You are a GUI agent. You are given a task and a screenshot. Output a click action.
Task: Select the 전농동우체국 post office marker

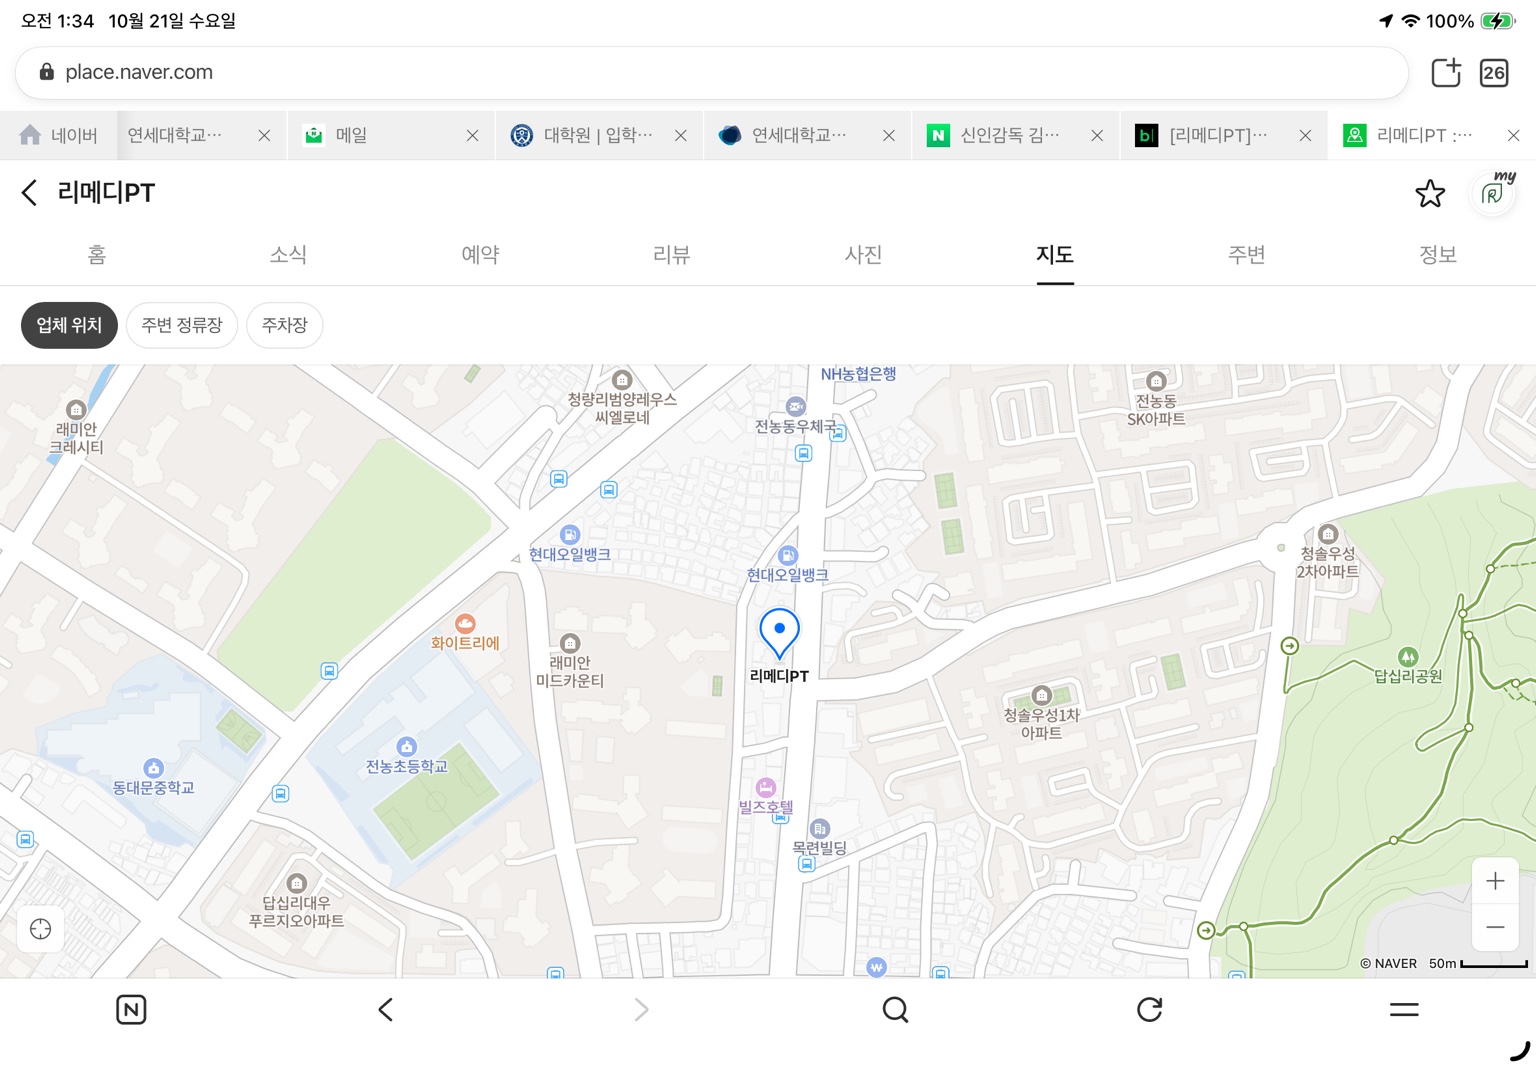coord(796,406)
